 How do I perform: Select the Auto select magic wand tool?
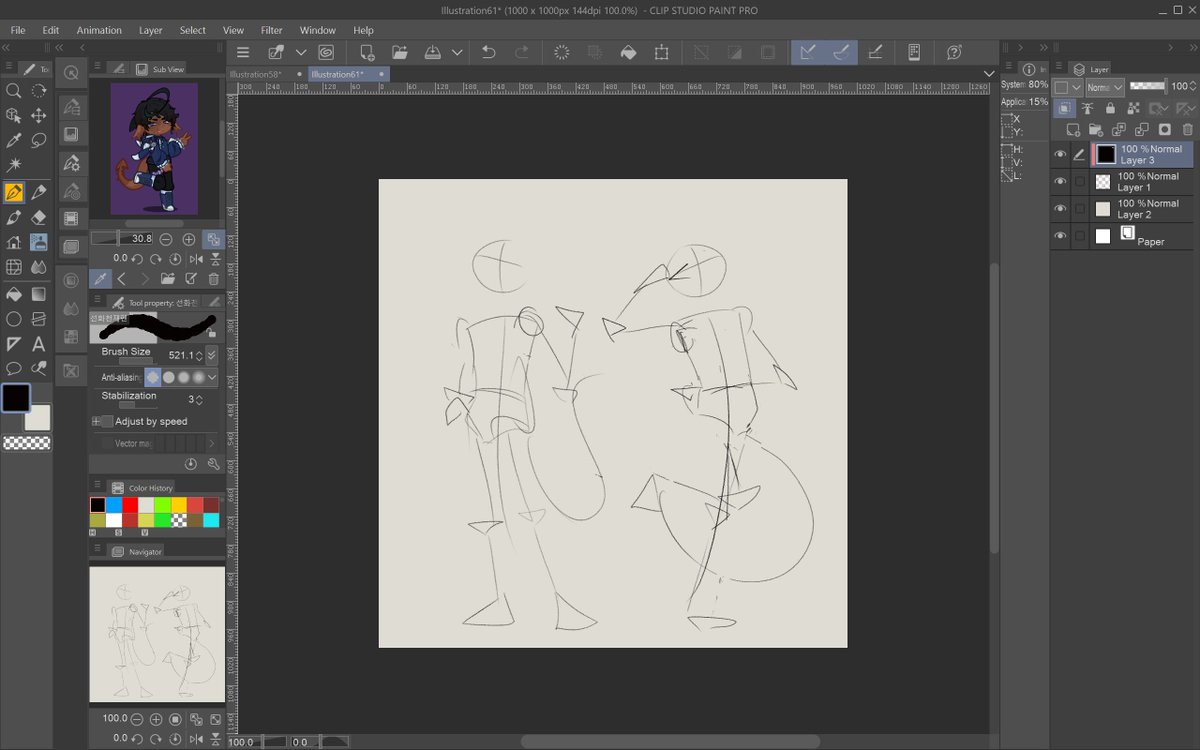pyautogui.click(x=14, y=164)
